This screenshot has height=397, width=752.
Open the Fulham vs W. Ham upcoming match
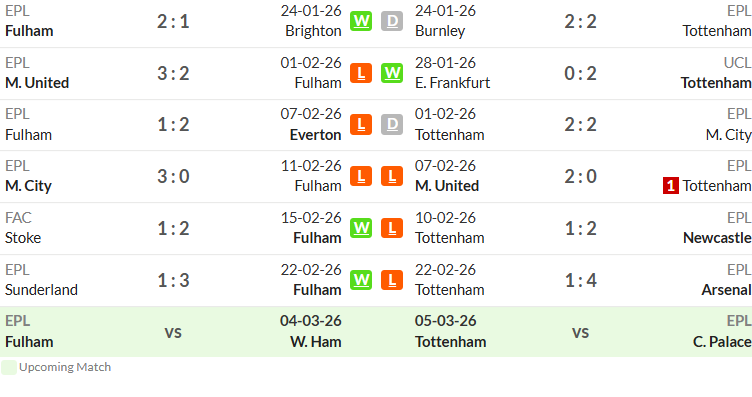pyautogui.click(x=173, y=332)
